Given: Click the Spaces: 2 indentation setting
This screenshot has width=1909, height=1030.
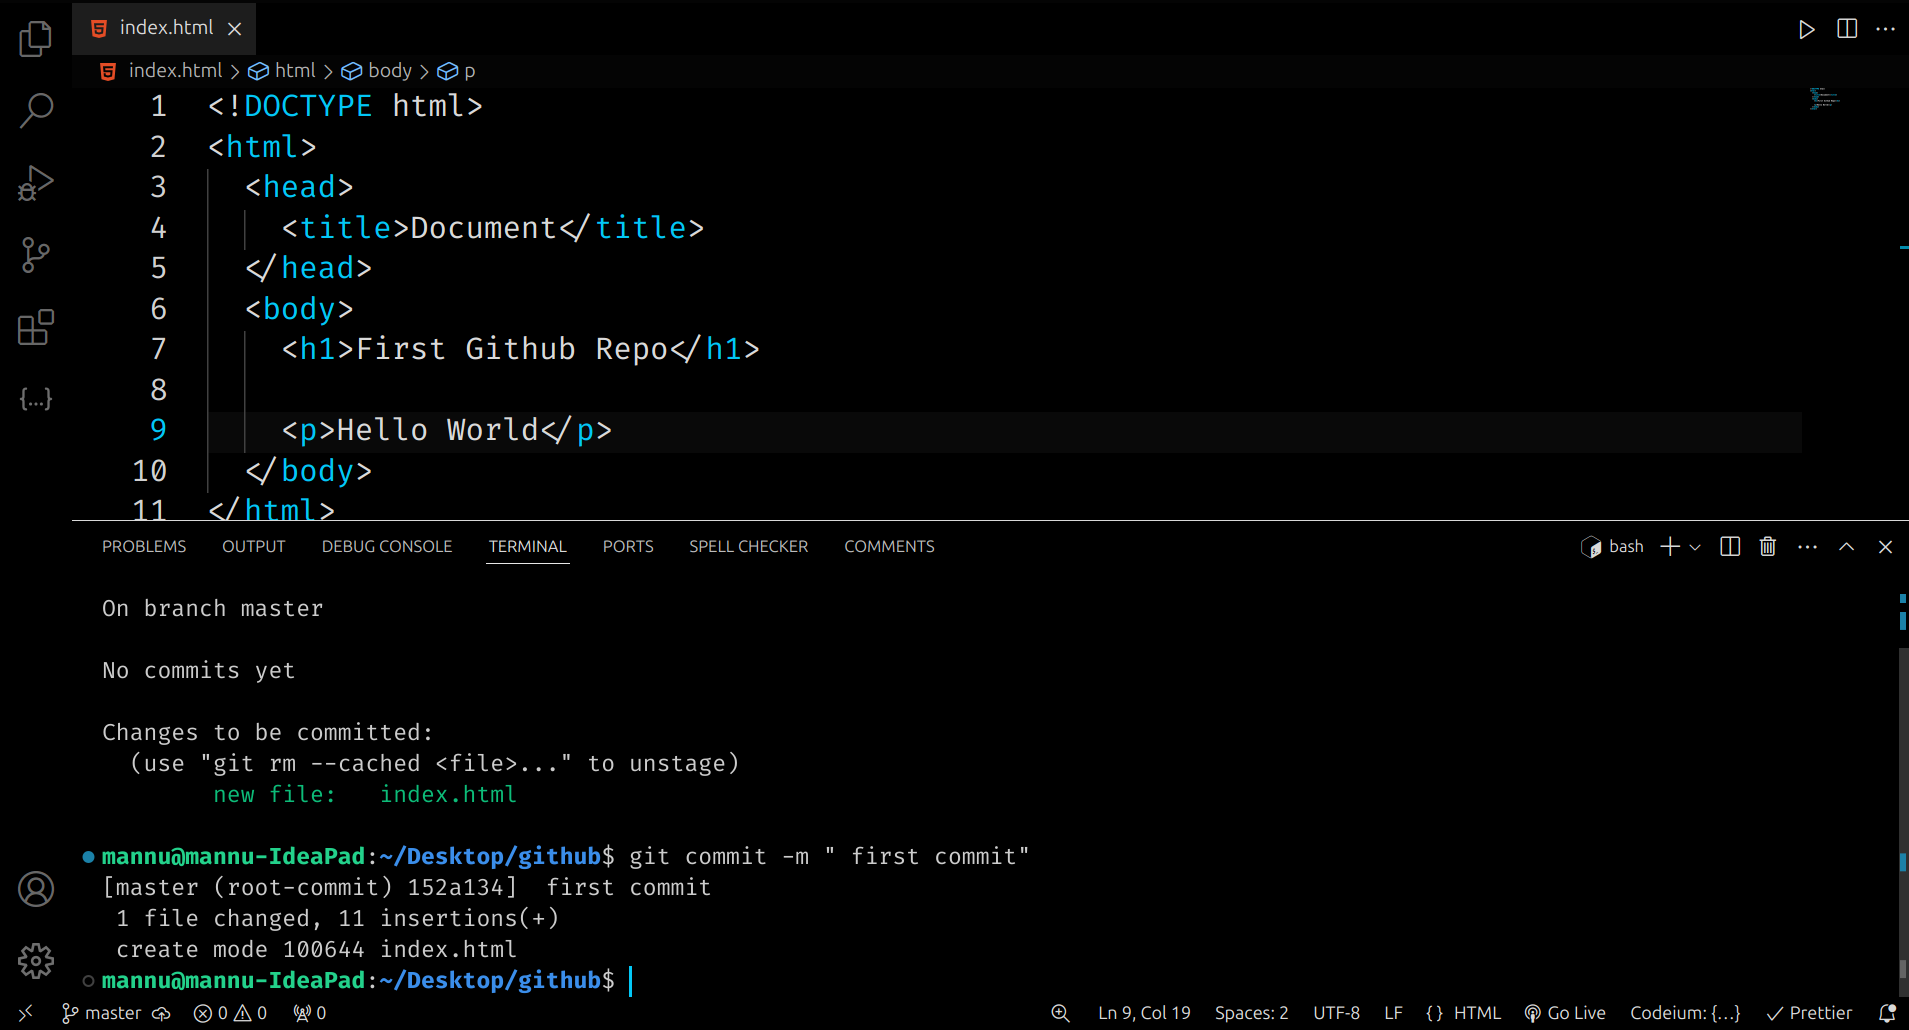Looking at the screenshot, I should pyautogui.click(x=1251, y=1013).
